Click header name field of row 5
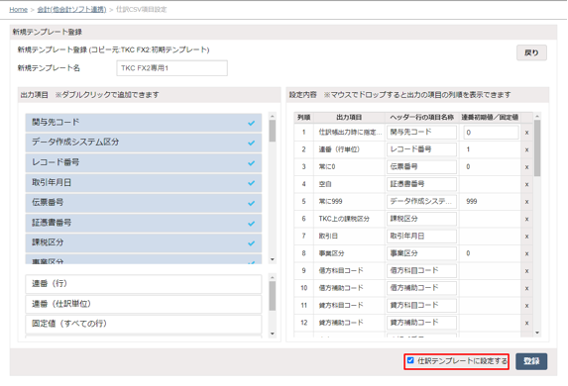This screenshot has width=568, height=386. pyautogui.click(x=422, y=202)
